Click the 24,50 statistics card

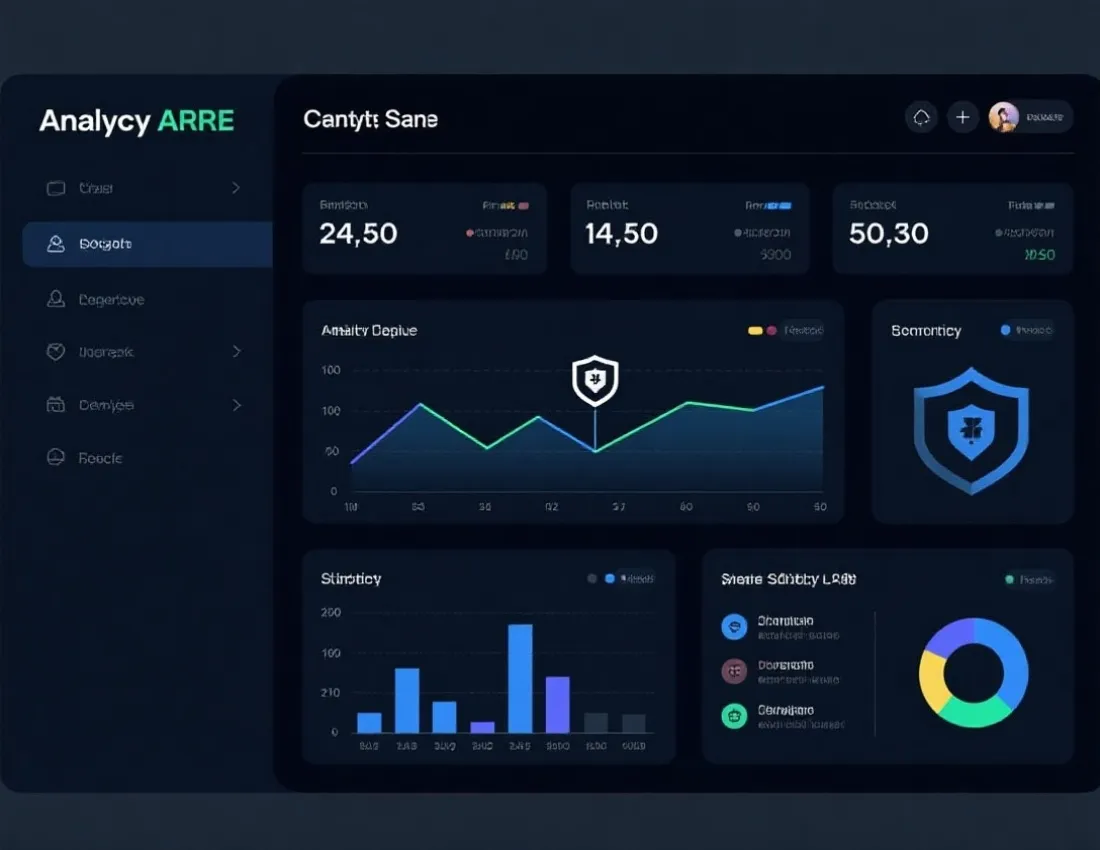(x=424, y=229)
